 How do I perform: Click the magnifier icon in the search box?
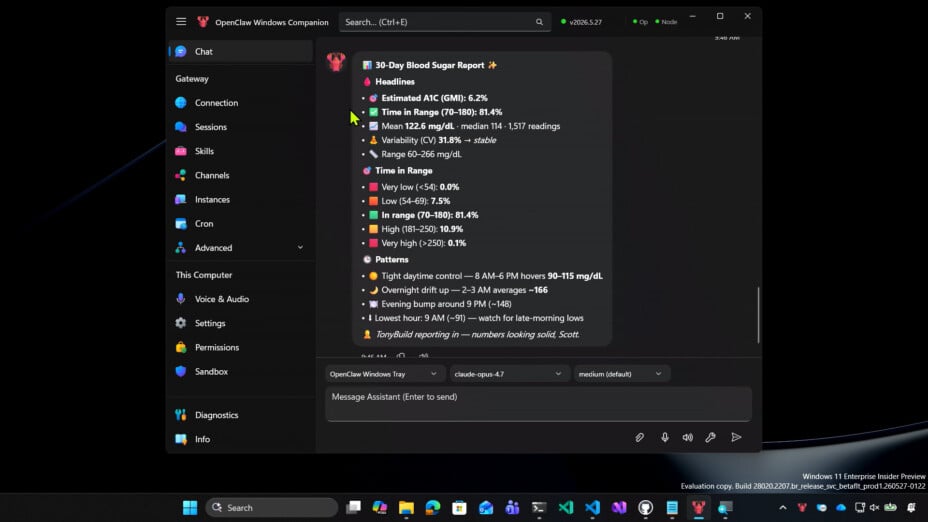[539, 22]
